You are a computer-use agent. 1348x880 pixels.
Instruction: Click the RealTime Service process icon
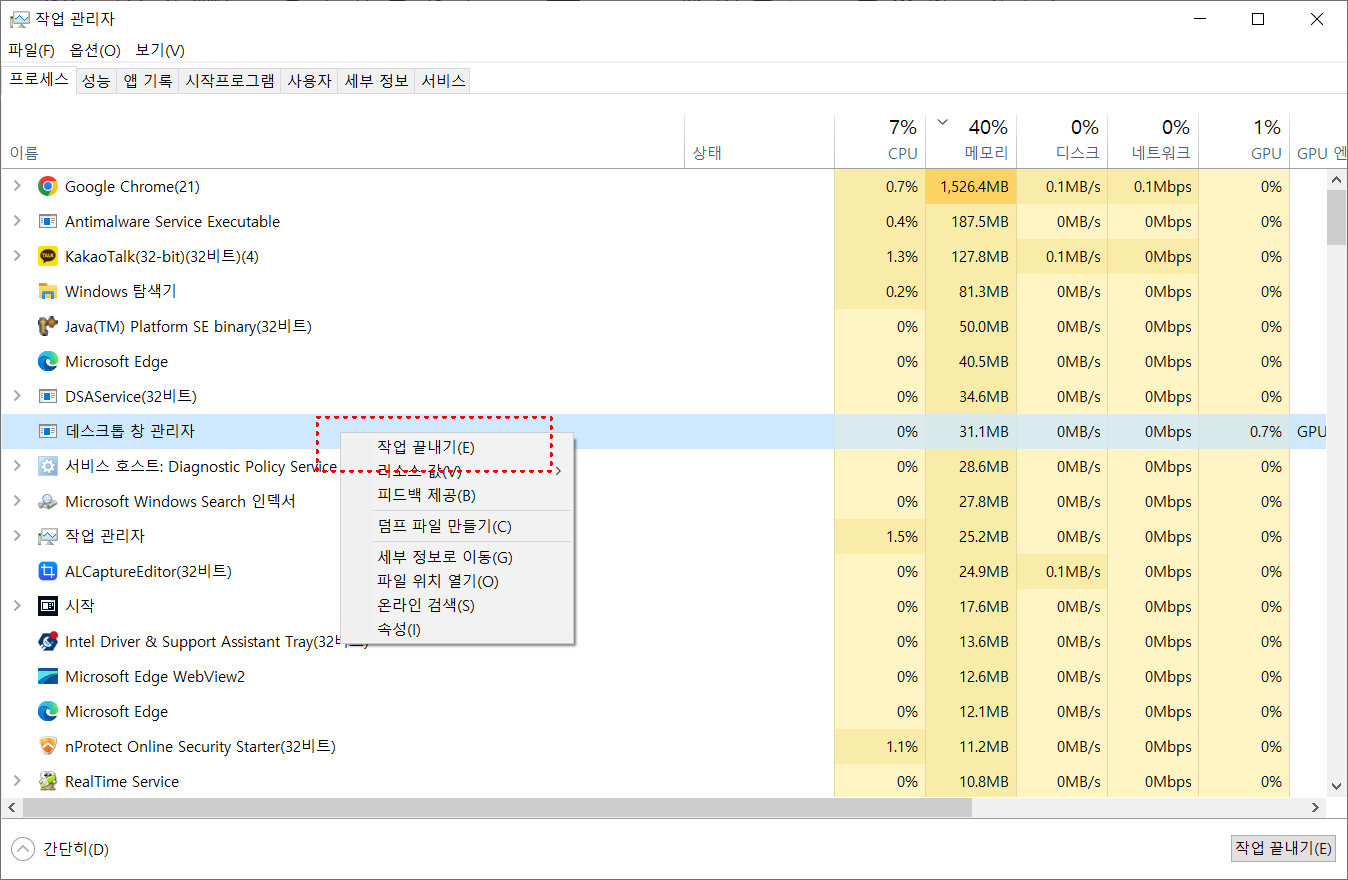click(x=47, y=781)
